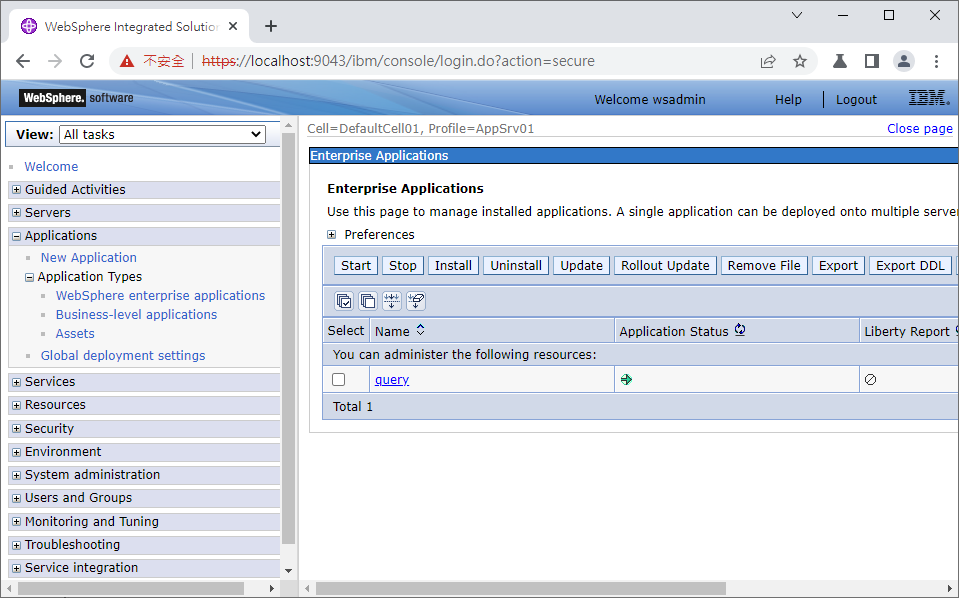Click the Rollout Update button
The width and height of the screenshot is (959, 598).
pos(665,265)
